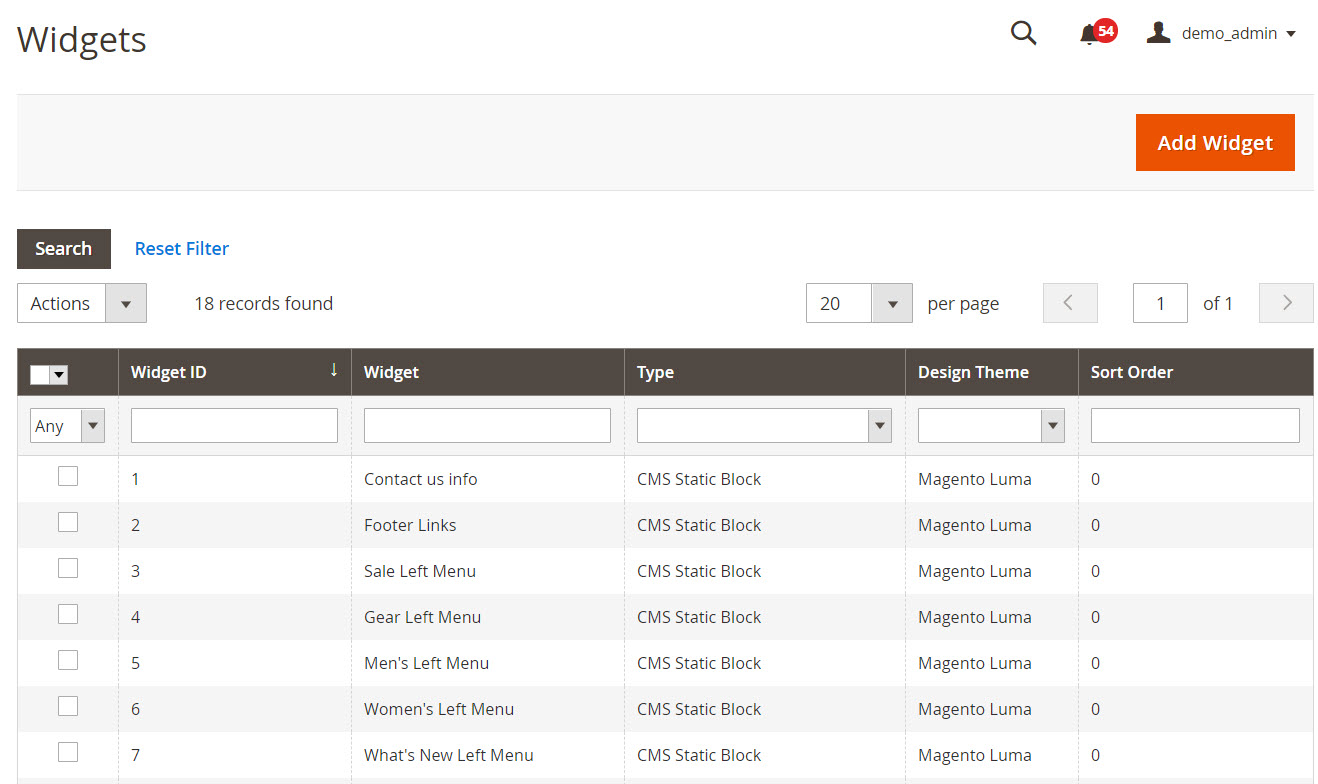Go to previous page arrow

tap(1070, 303)
